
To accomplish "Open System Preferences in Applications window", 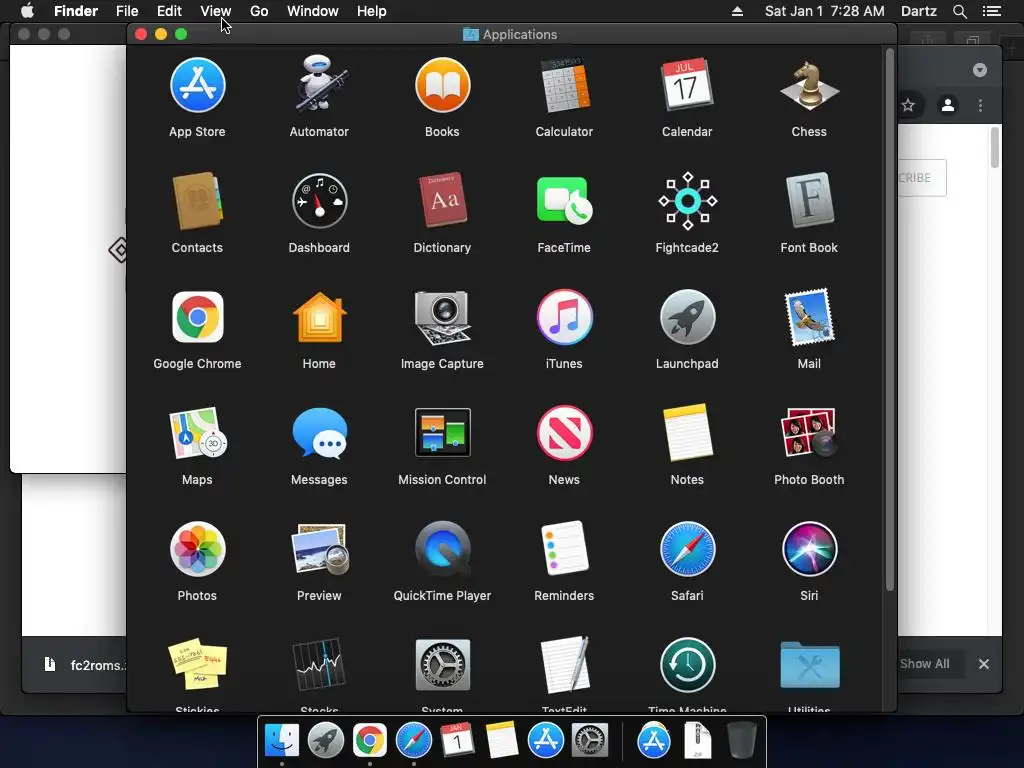I will coord(442,665).
